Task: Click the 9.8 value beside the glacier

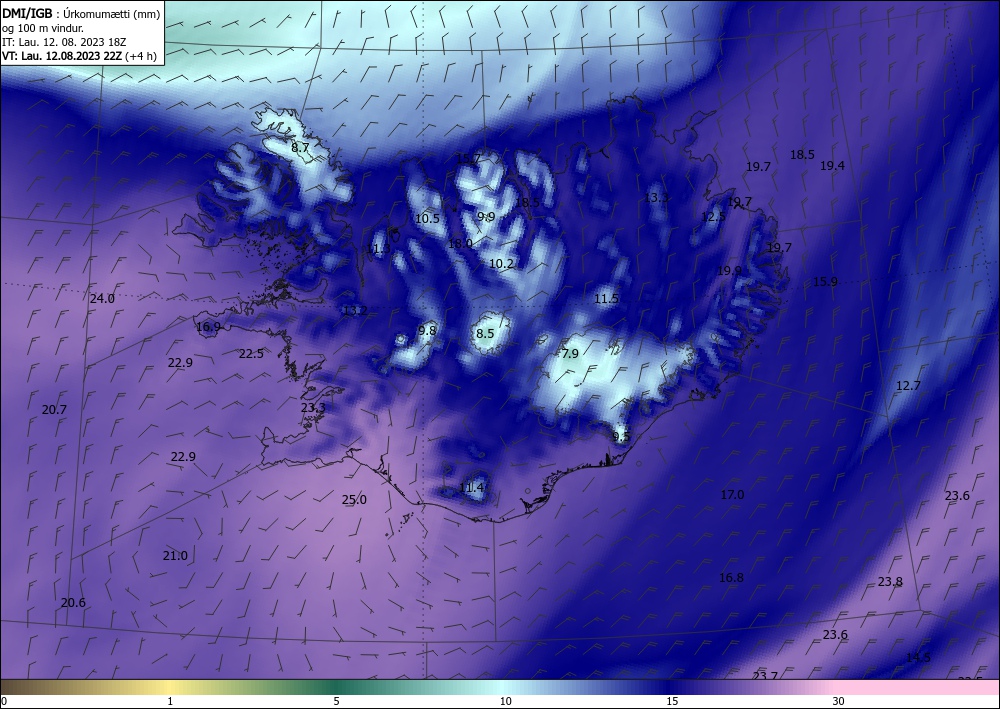Action: (427, 330)
